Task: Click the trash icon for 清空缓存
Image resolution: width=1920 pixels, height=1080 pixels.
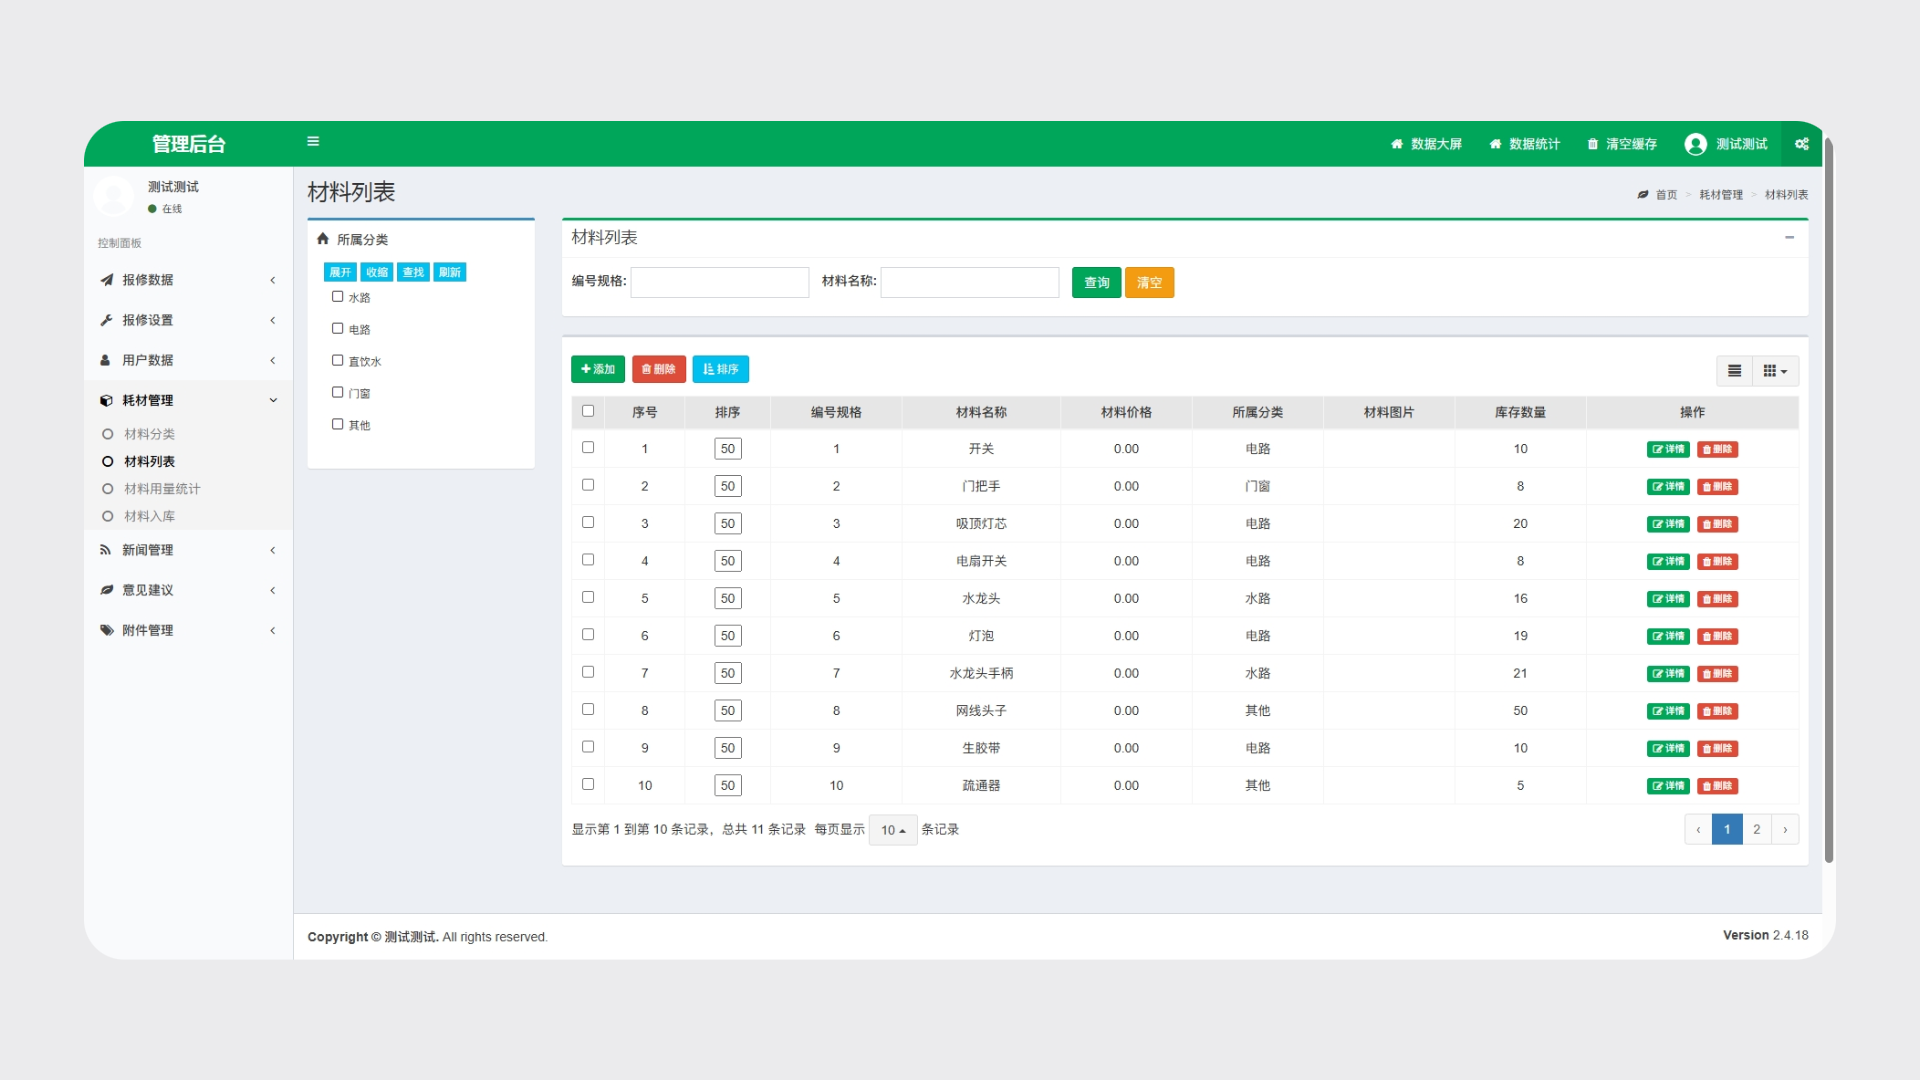Action: tap(1593, 144)
